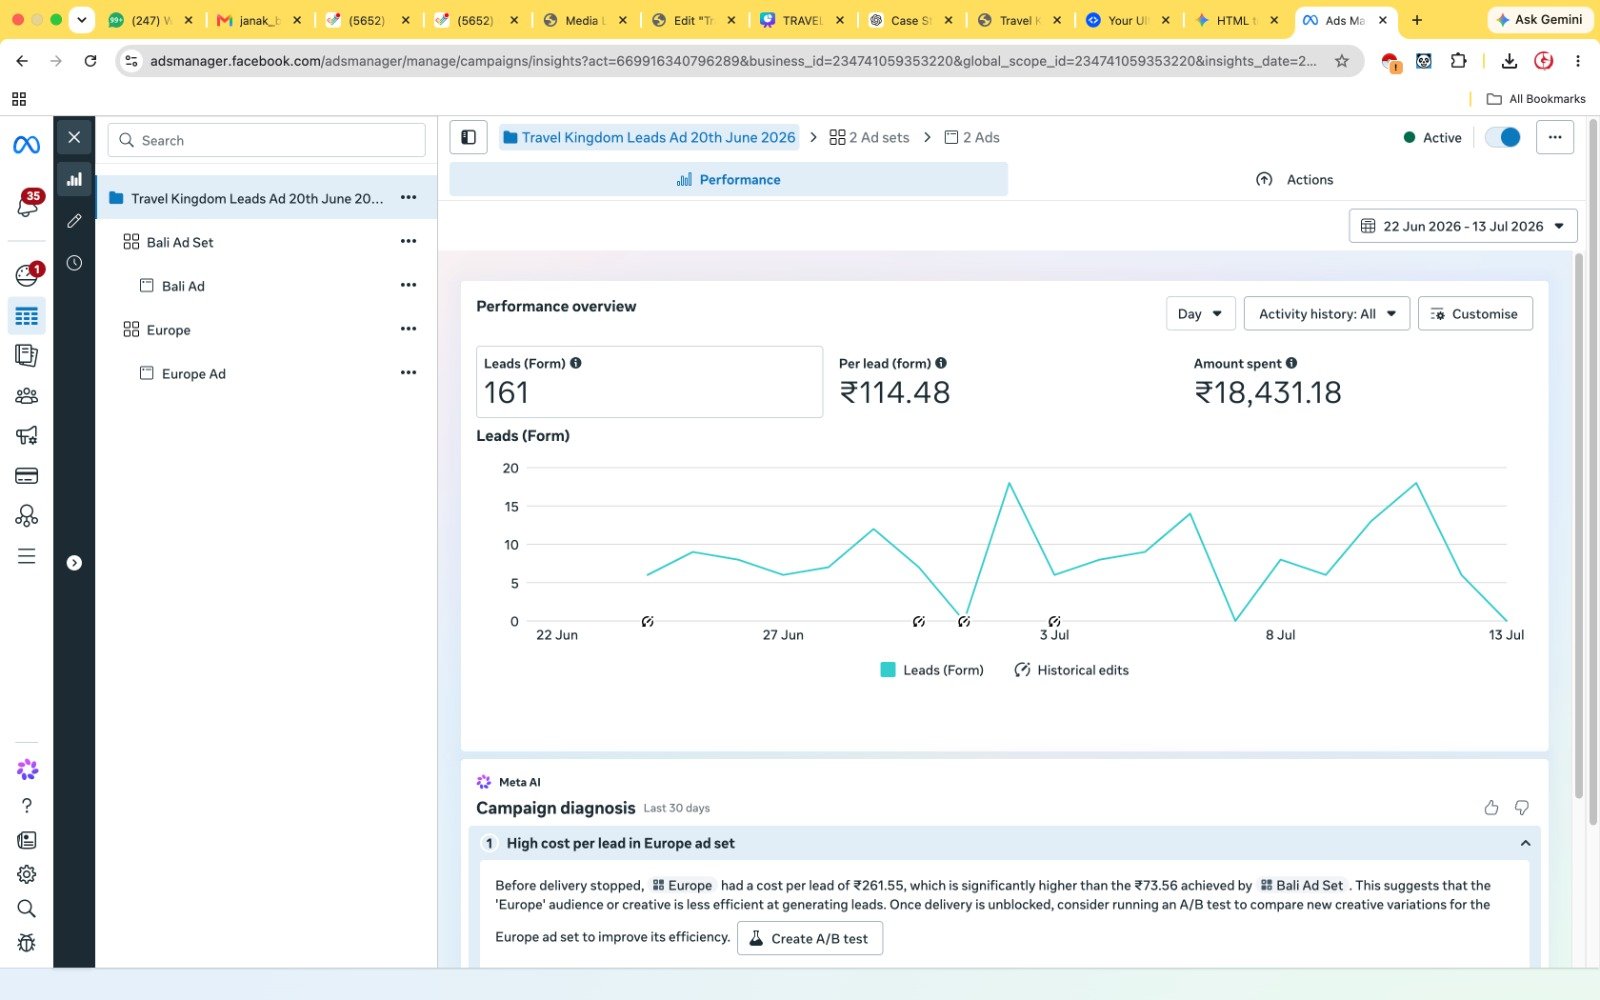This screenshot has height=1000, width=1600.
Task: Open the sidebar search magnifier icon
Action: pyautogui.click(x=27, y=908)
